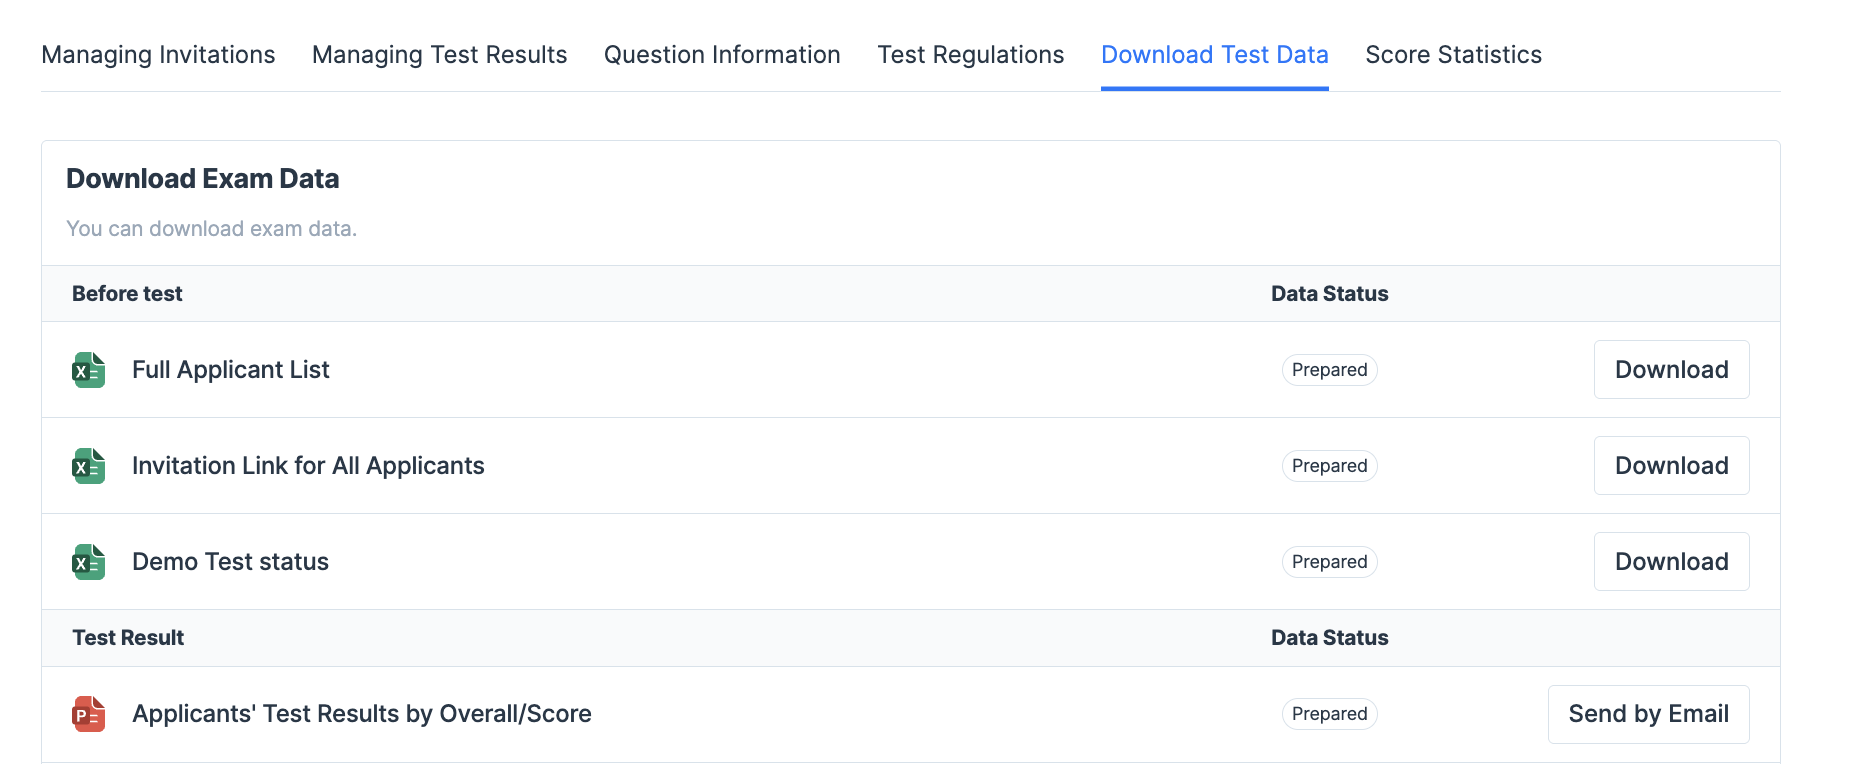Click Excel icon beside Demo Test status
Viewport: 1860px width, 764px height.
[89, 562]
